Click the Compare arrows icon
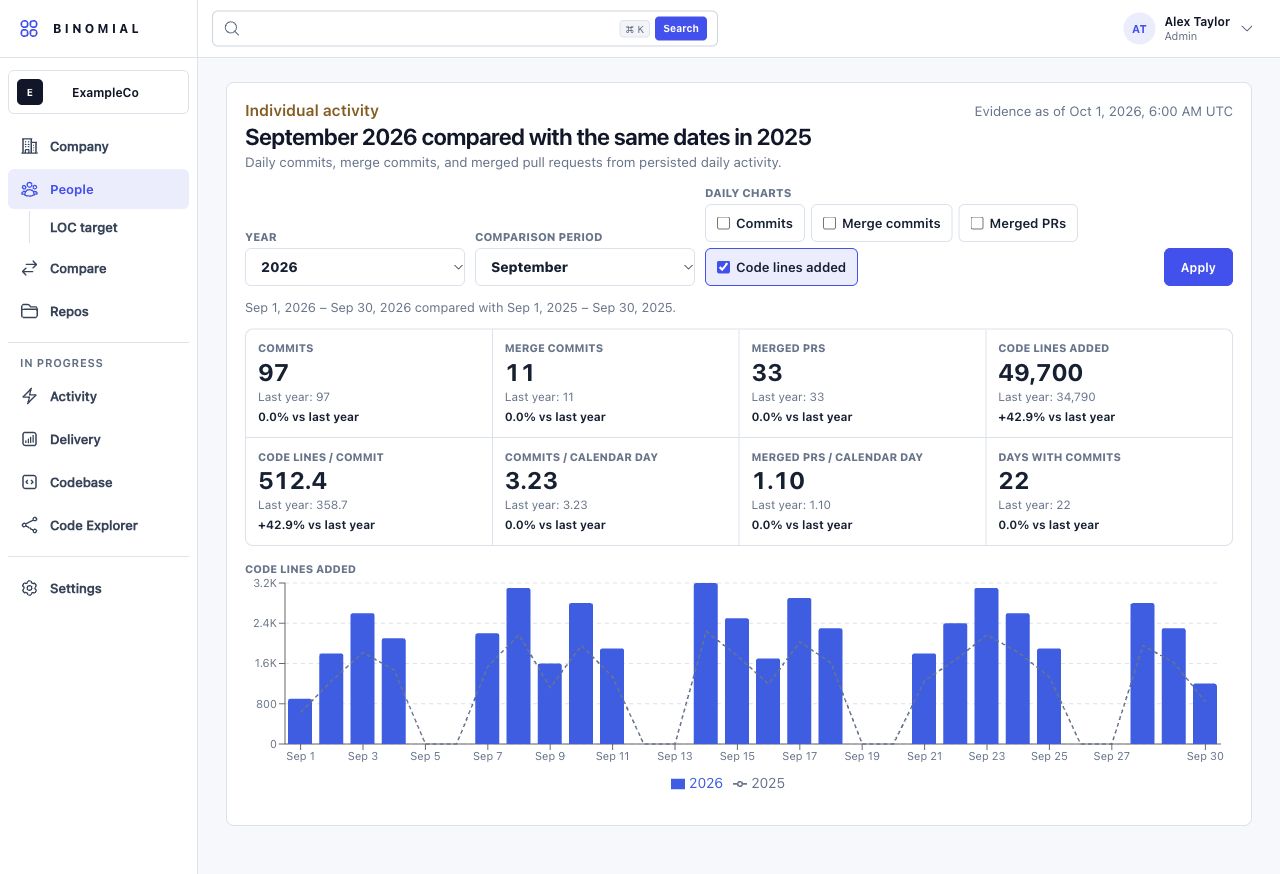Viewport: 1280px width, 874px height. coord(30,268)
